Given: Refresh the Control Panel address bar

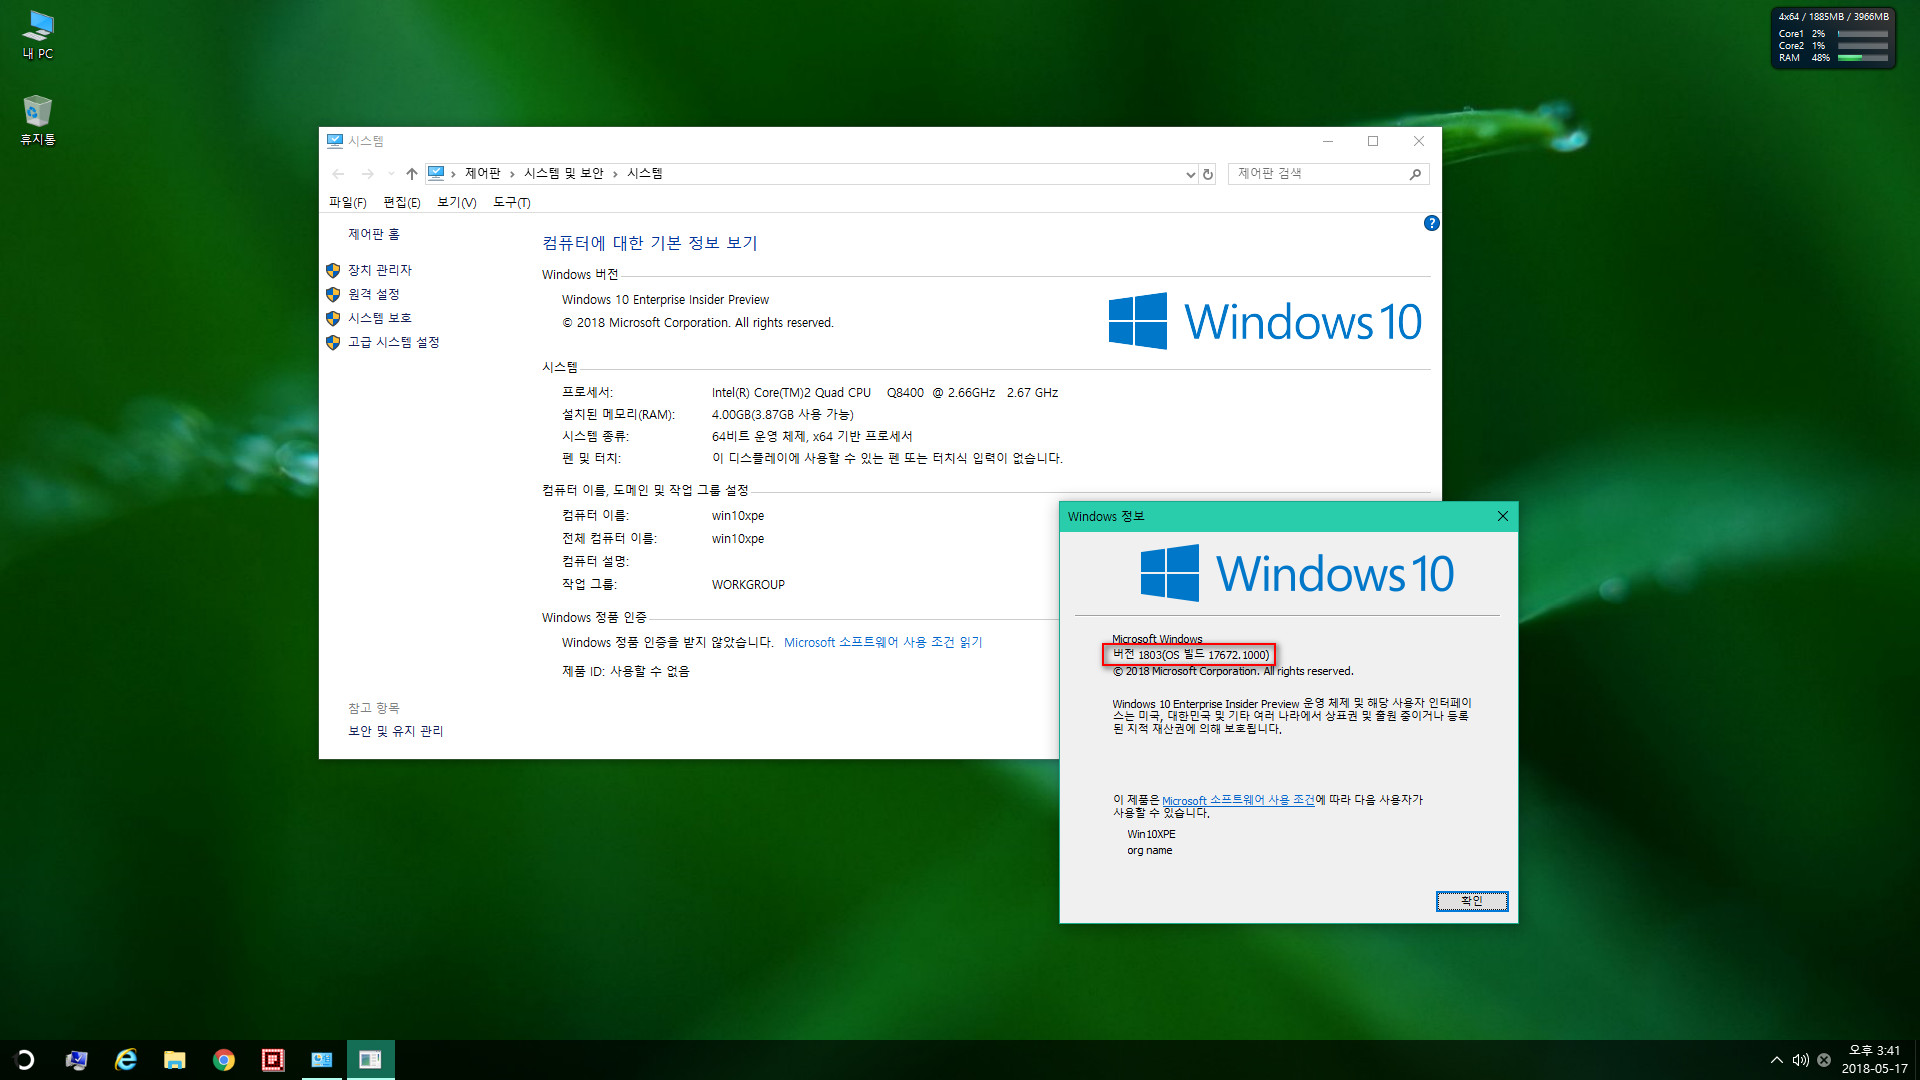Looking at the screenshot, I should [x=1208, y=174].
